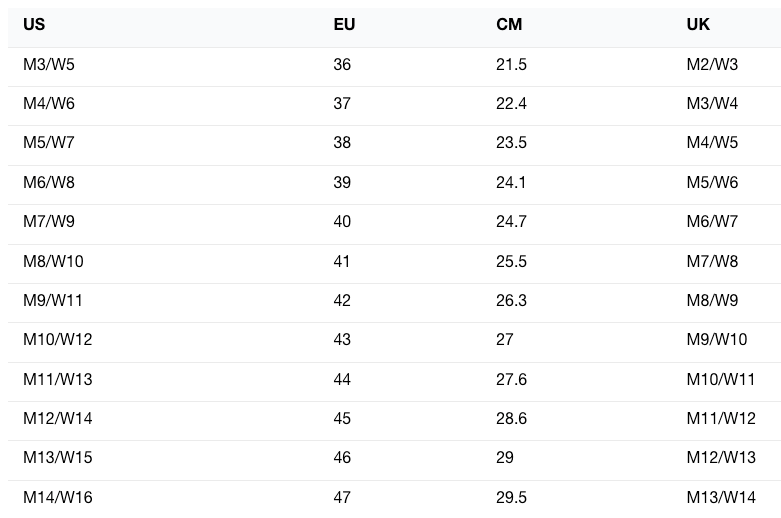781x518 pixels.
Task: Select the M3/W5 US size cell
Action: click(49, 65)
